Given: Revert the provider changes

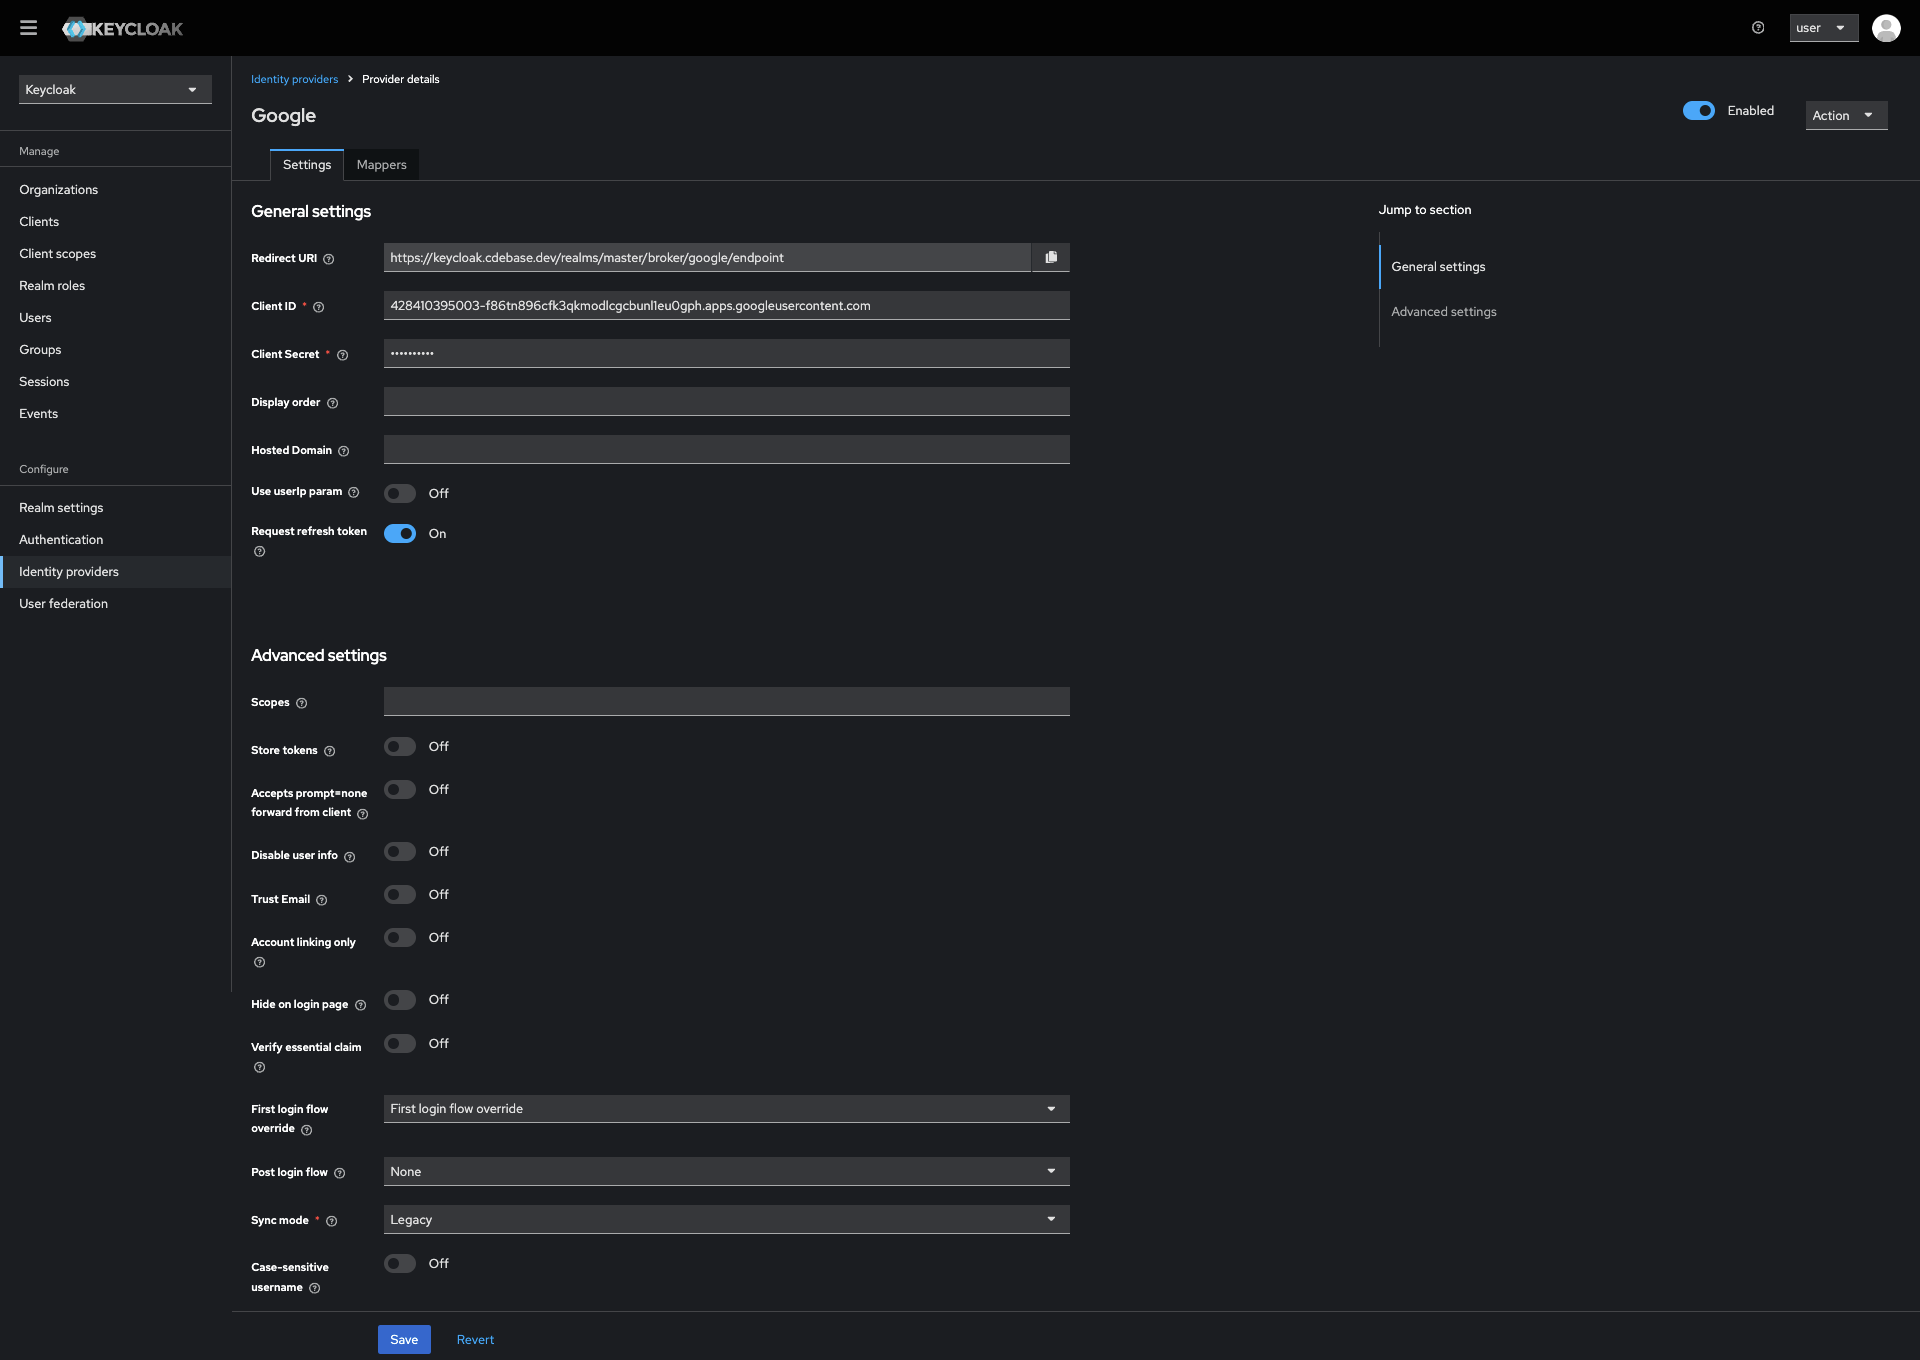Looking at the screenshot, I should pyautogui.click(x=475, y=1339).
